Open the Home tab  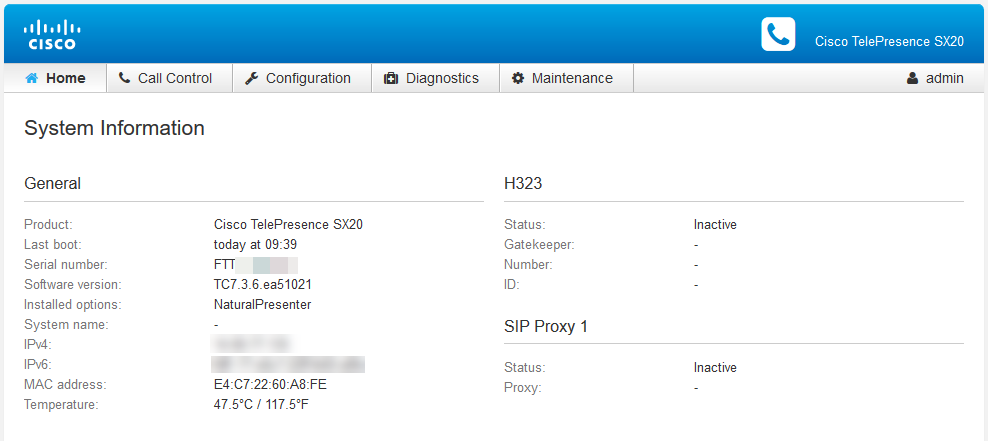pos(55,78)
